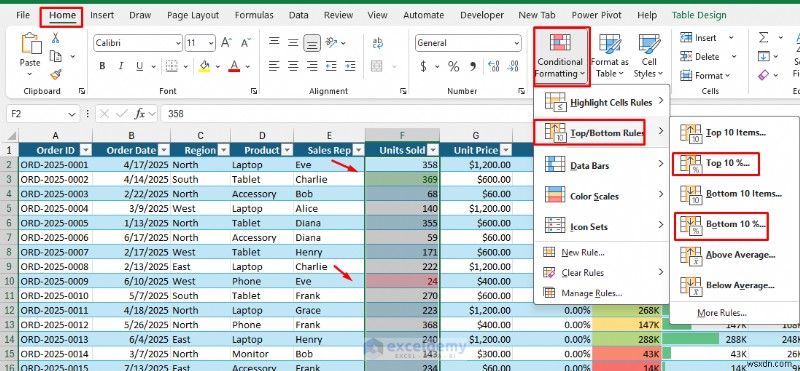Screen dimensions: 800x371
Task: Select column F header
Action: [402, 136]
